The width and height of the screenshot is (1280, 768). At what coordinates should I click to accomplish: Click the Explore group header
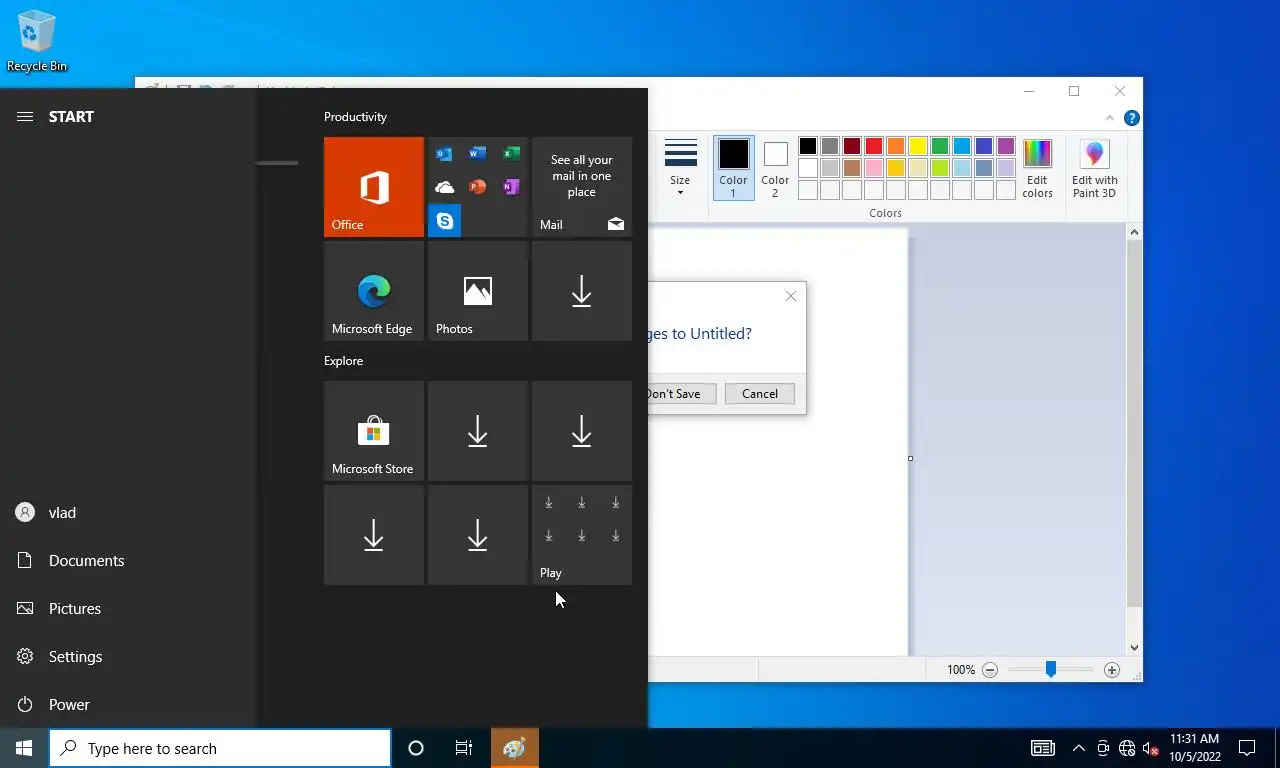tap(343, 361)
